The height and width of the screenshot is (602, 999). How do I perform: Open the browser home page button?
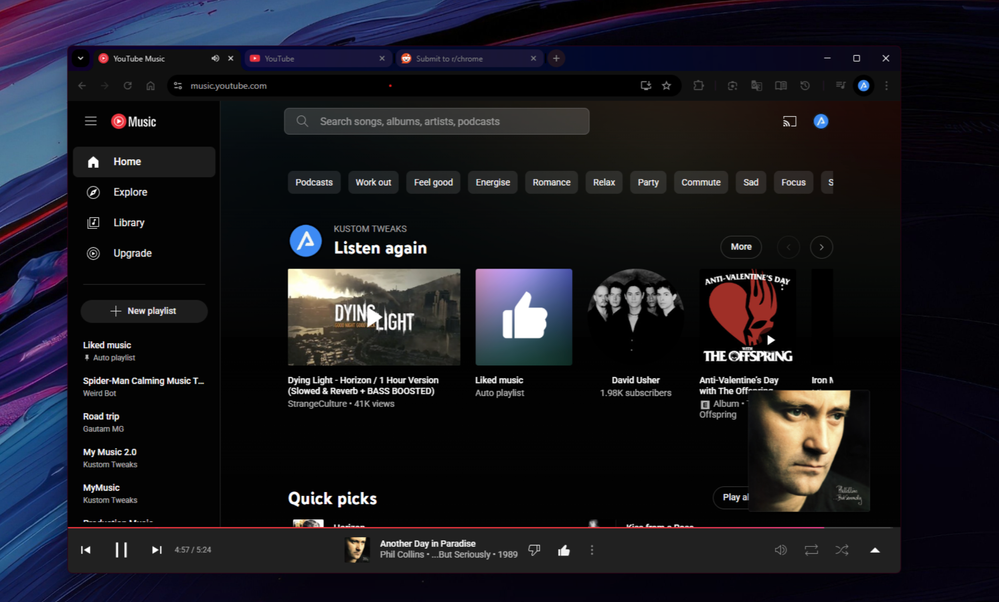coord(150,85)
